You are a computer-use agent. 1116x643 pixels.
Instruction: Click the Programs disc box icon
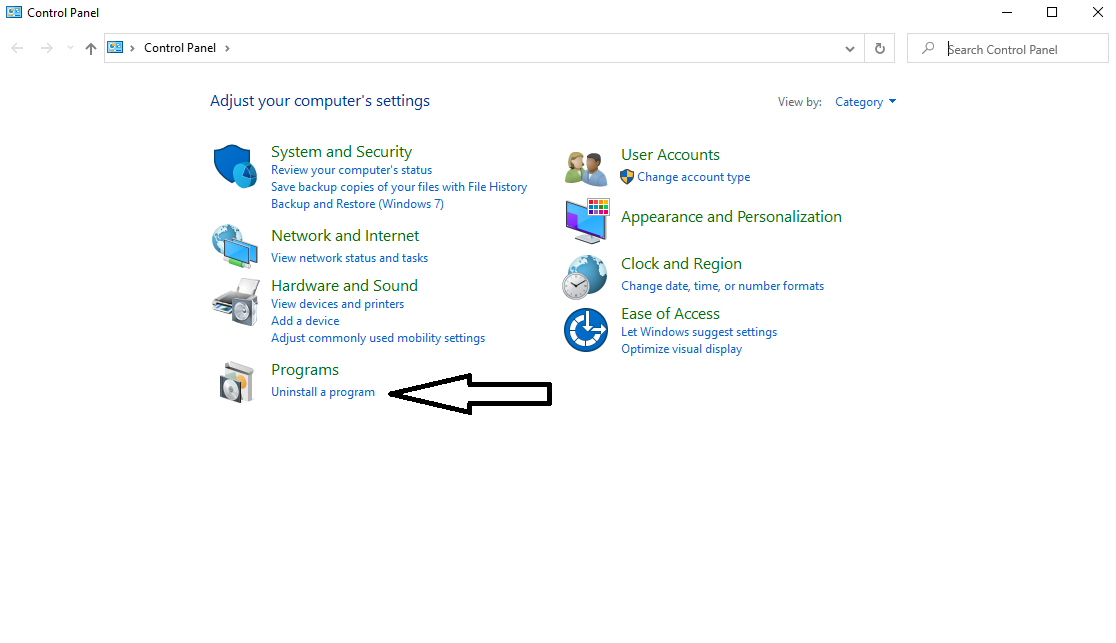[236, 382]
